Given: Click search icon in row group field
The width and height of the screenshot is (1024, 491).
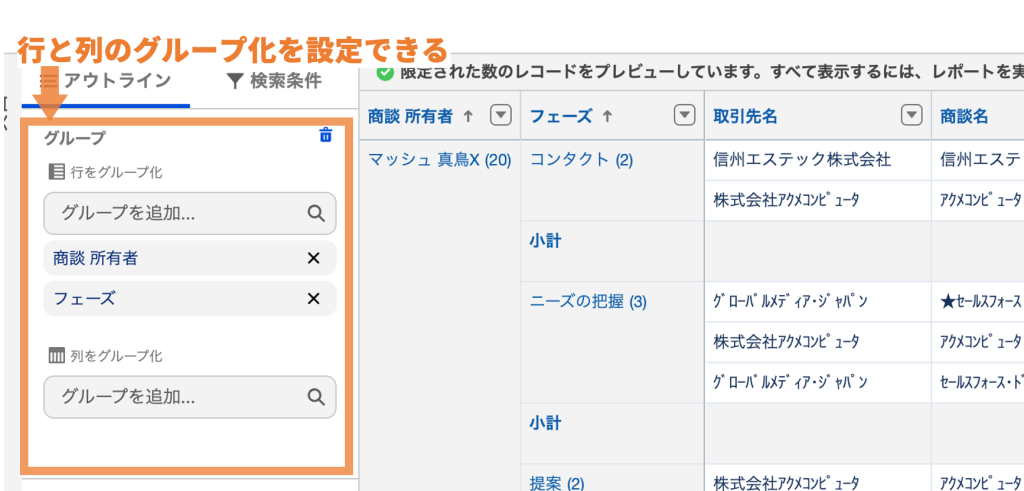Looking at the screenshot, I should 316,213.
